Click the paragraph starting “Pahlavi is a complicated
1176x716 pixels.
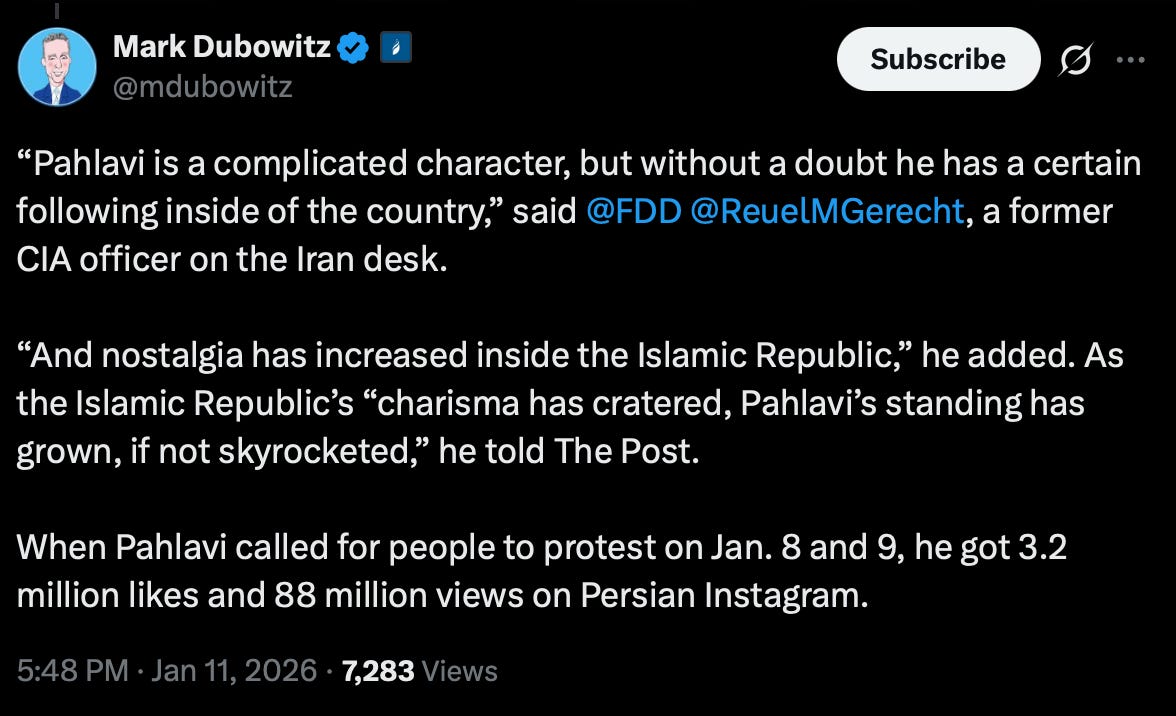click(579, 211)
